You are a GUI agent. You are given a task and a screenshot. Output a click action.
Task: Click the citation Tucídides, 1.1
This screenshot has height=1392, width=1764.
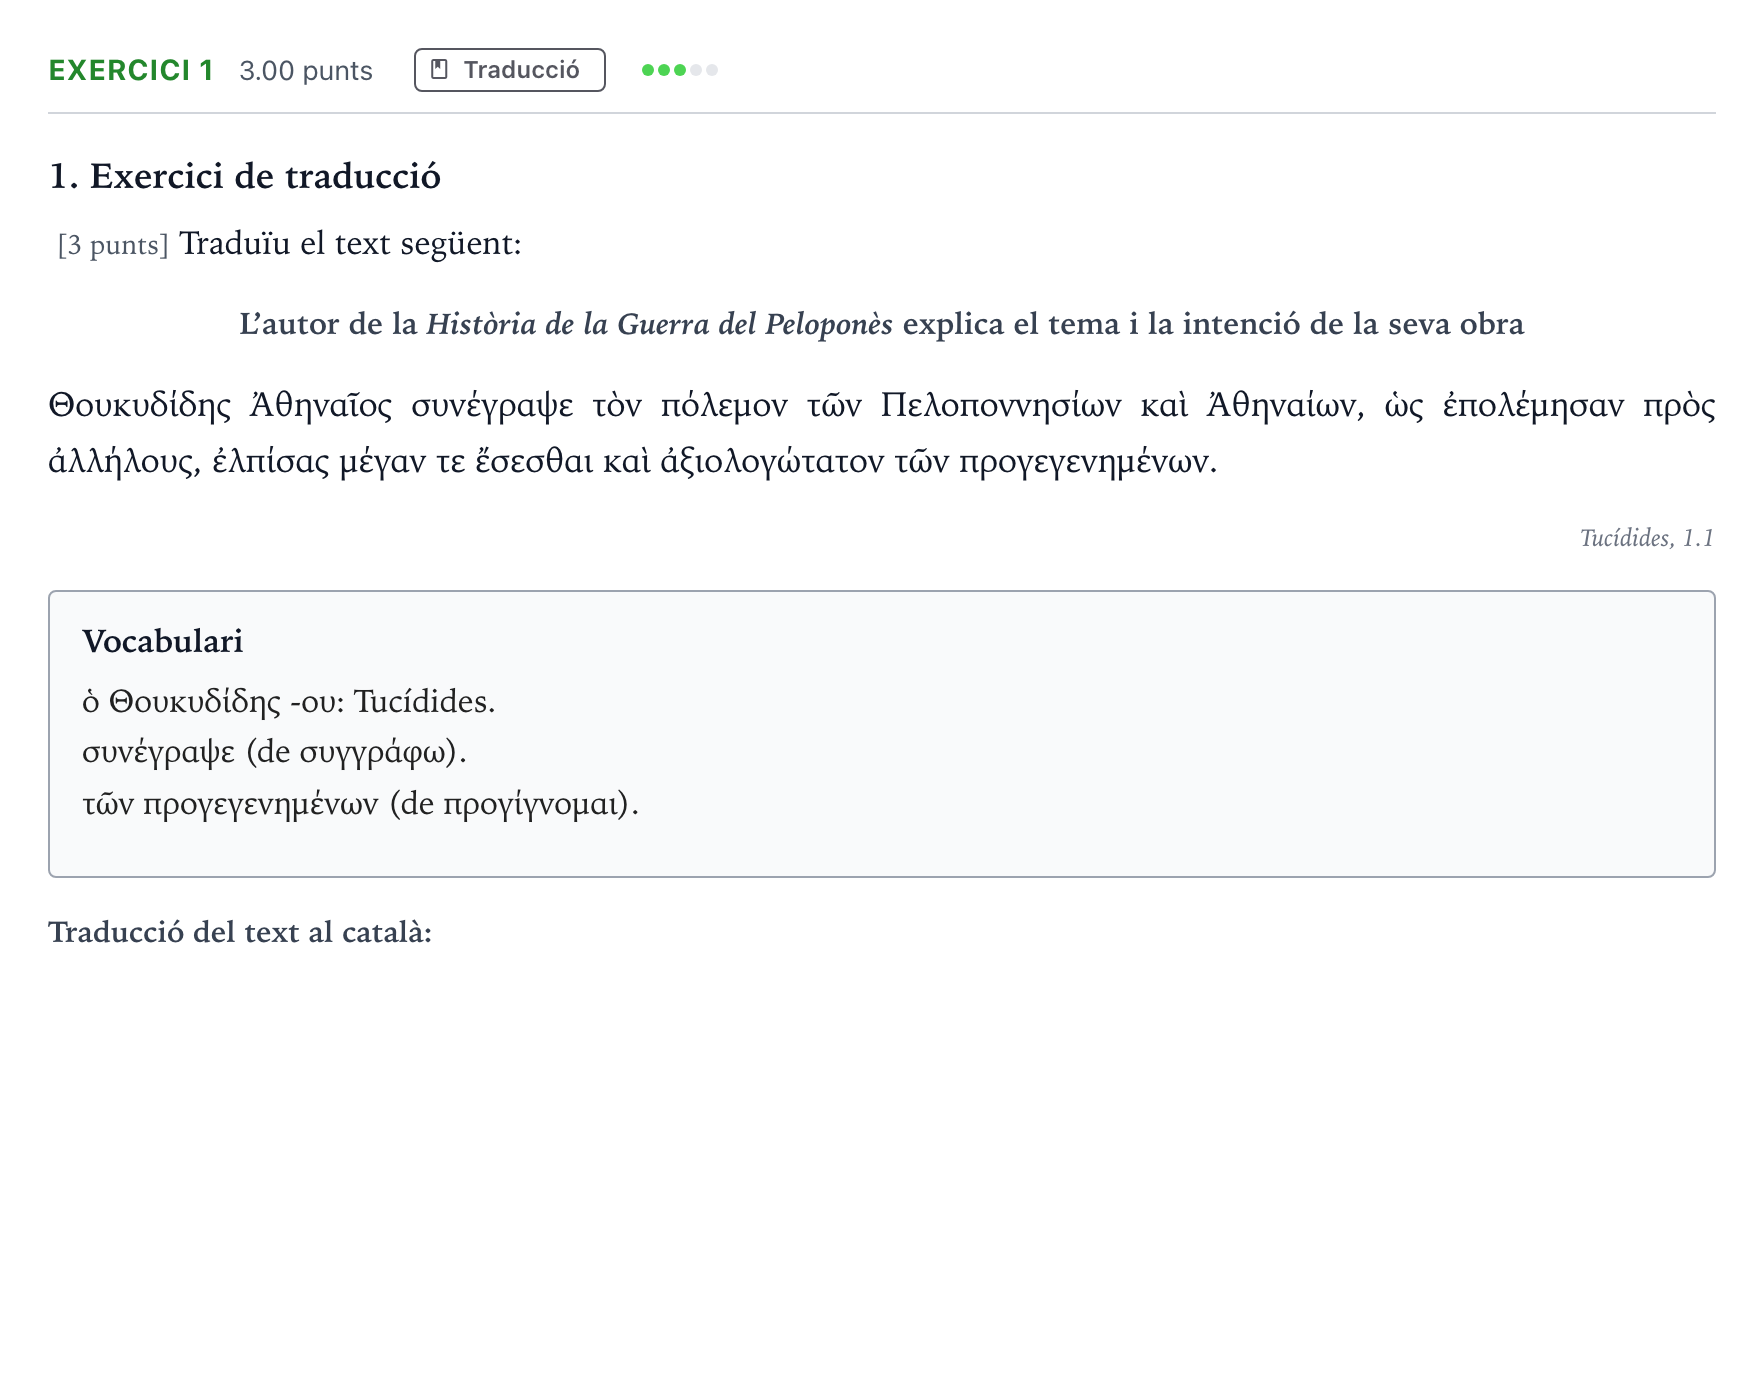click(1647, 538)
